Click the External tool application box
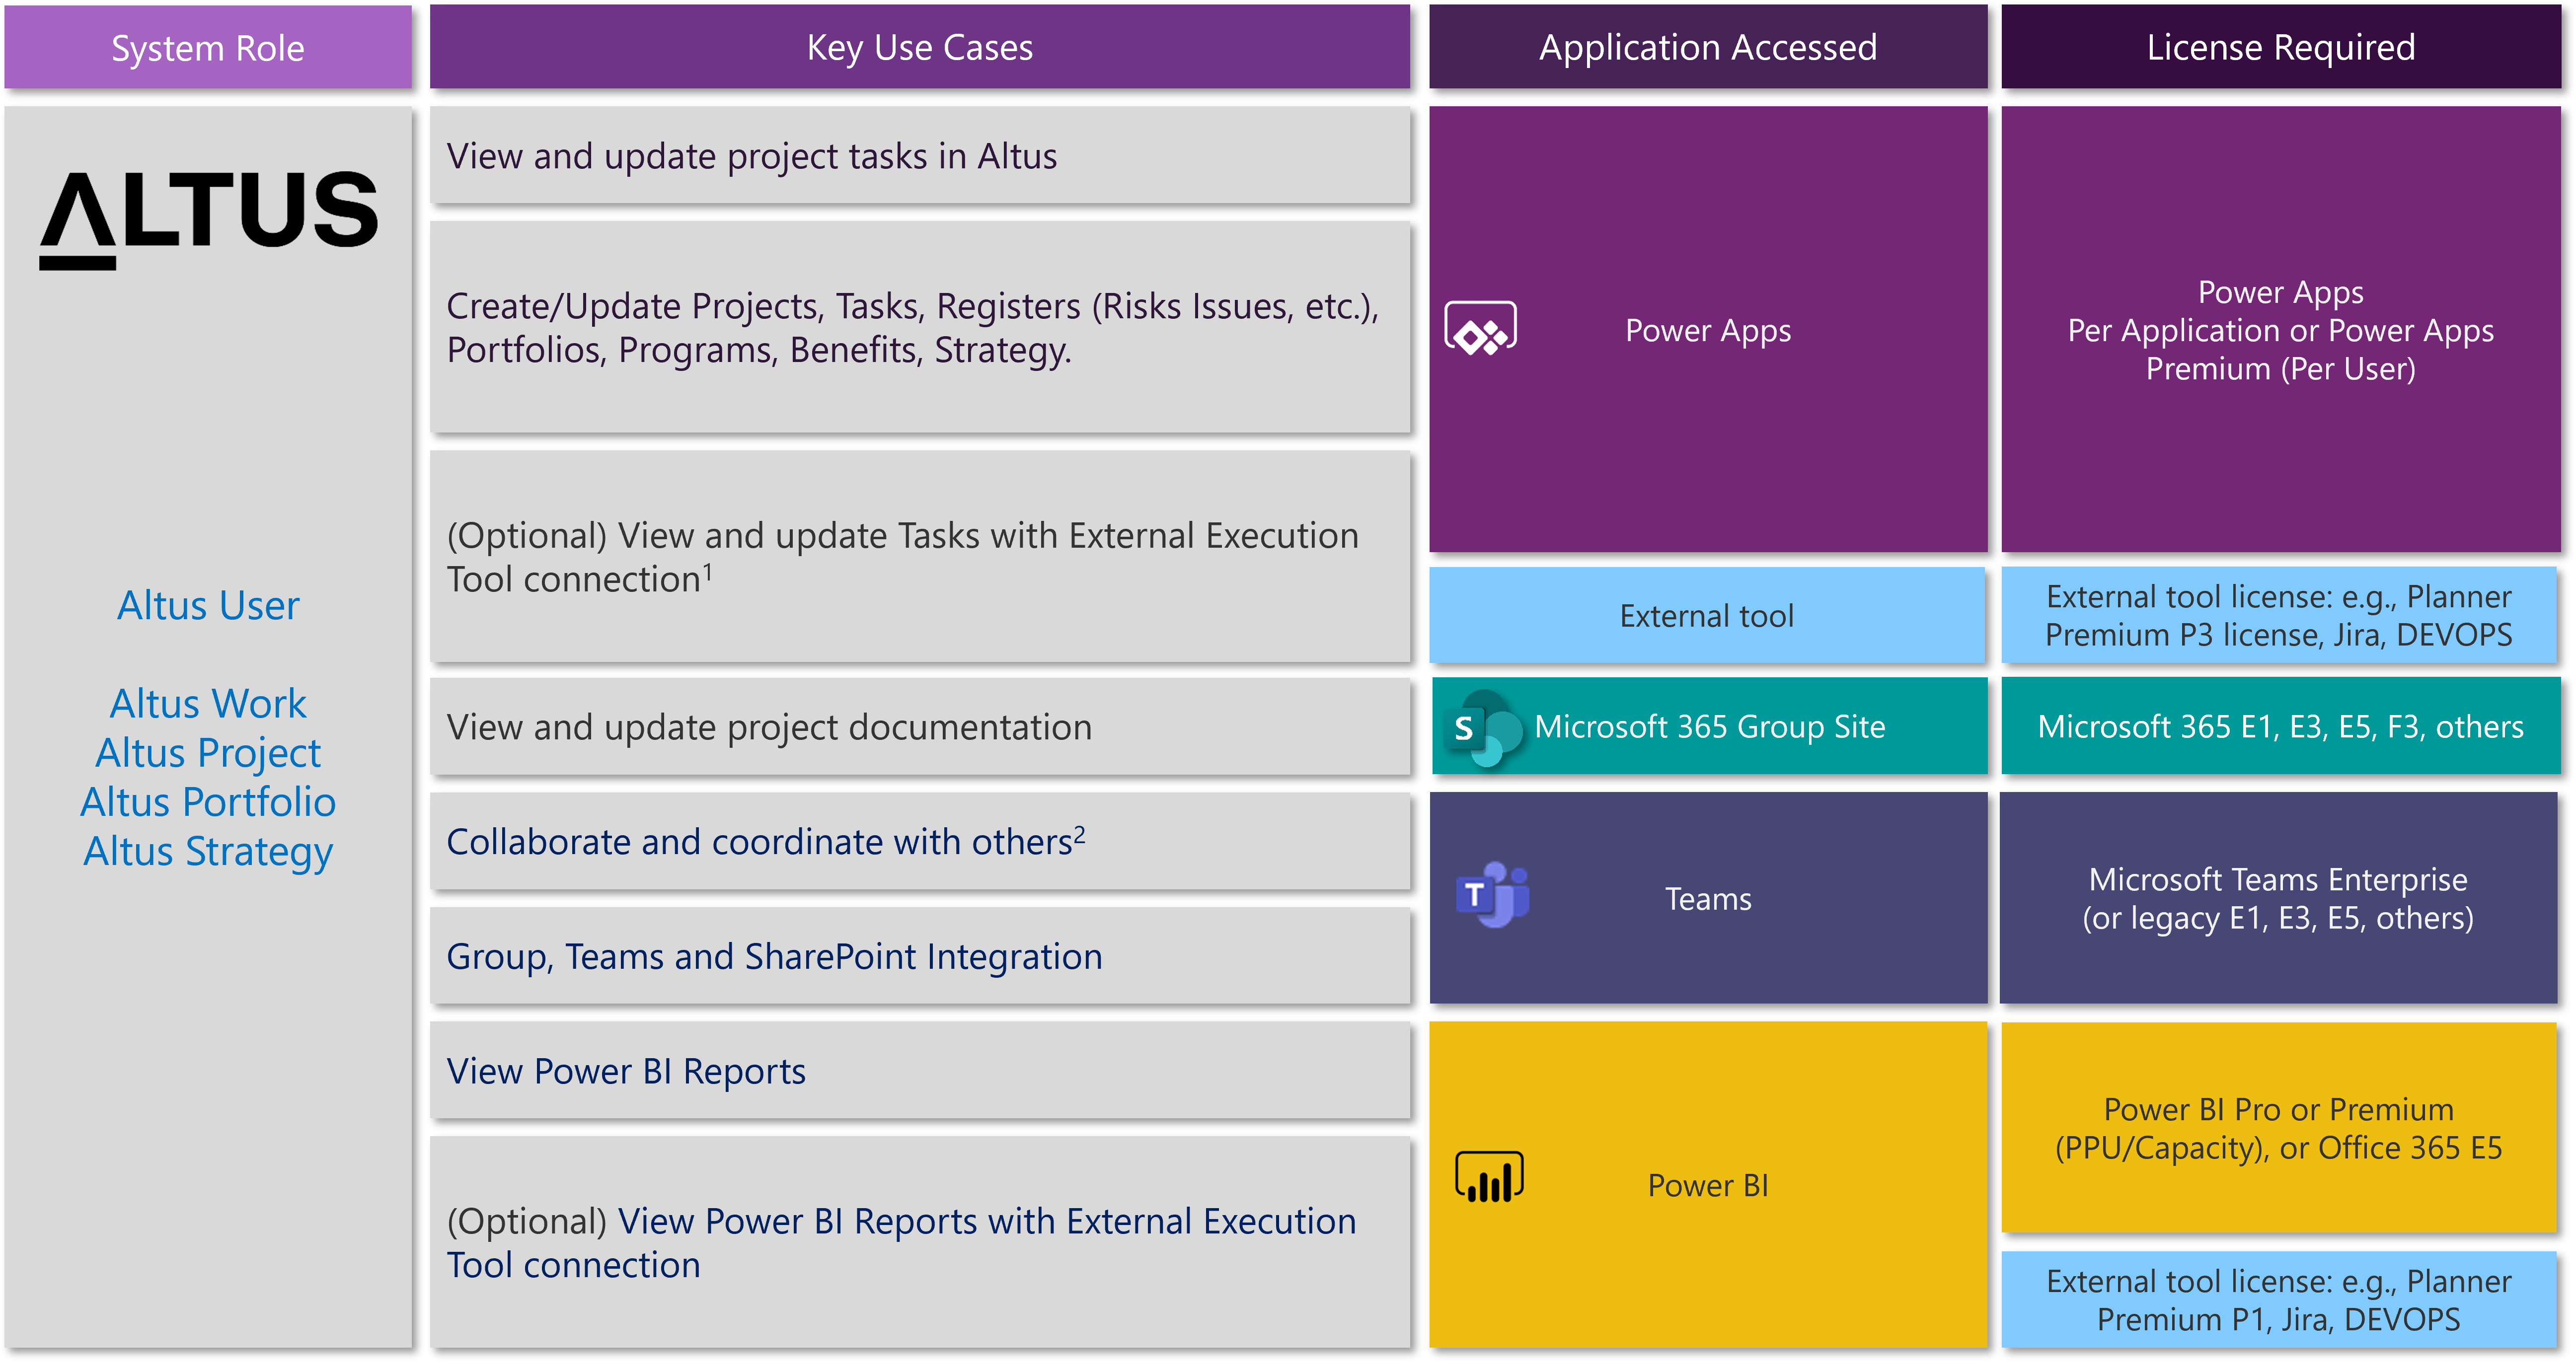The height and width of the screenshot is (1371, 2576). 1707,615
